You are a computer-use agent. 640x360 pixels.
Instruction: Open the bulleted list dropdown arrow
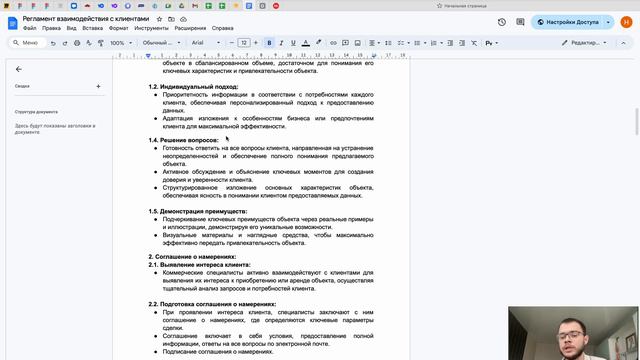pyautogui.click(x=425, y=43)
